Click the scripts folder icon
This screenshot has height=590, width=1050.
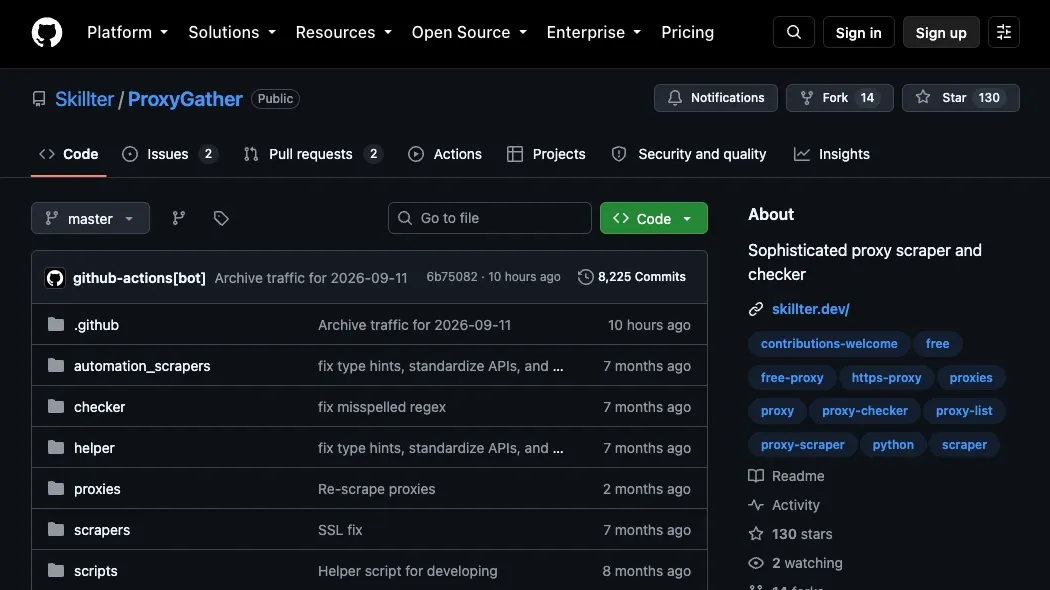(x=56, y=571)
